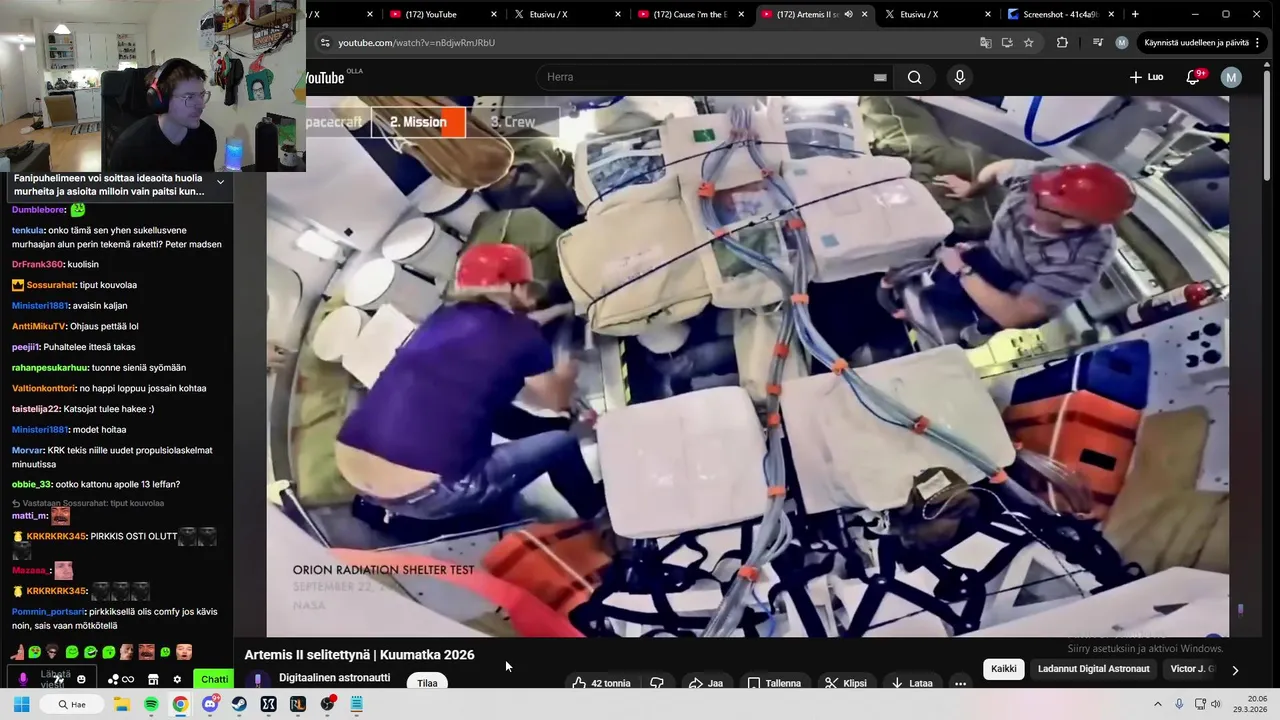
Task: Open YouTube notifications bell
Action: (1193, 77)
